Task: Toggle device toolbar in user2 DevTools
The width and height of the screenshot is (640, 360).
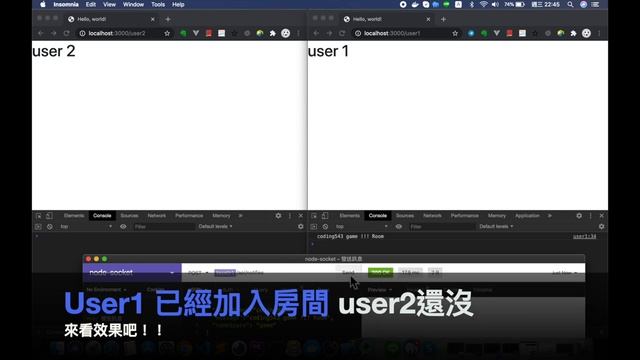Action: 49,216
